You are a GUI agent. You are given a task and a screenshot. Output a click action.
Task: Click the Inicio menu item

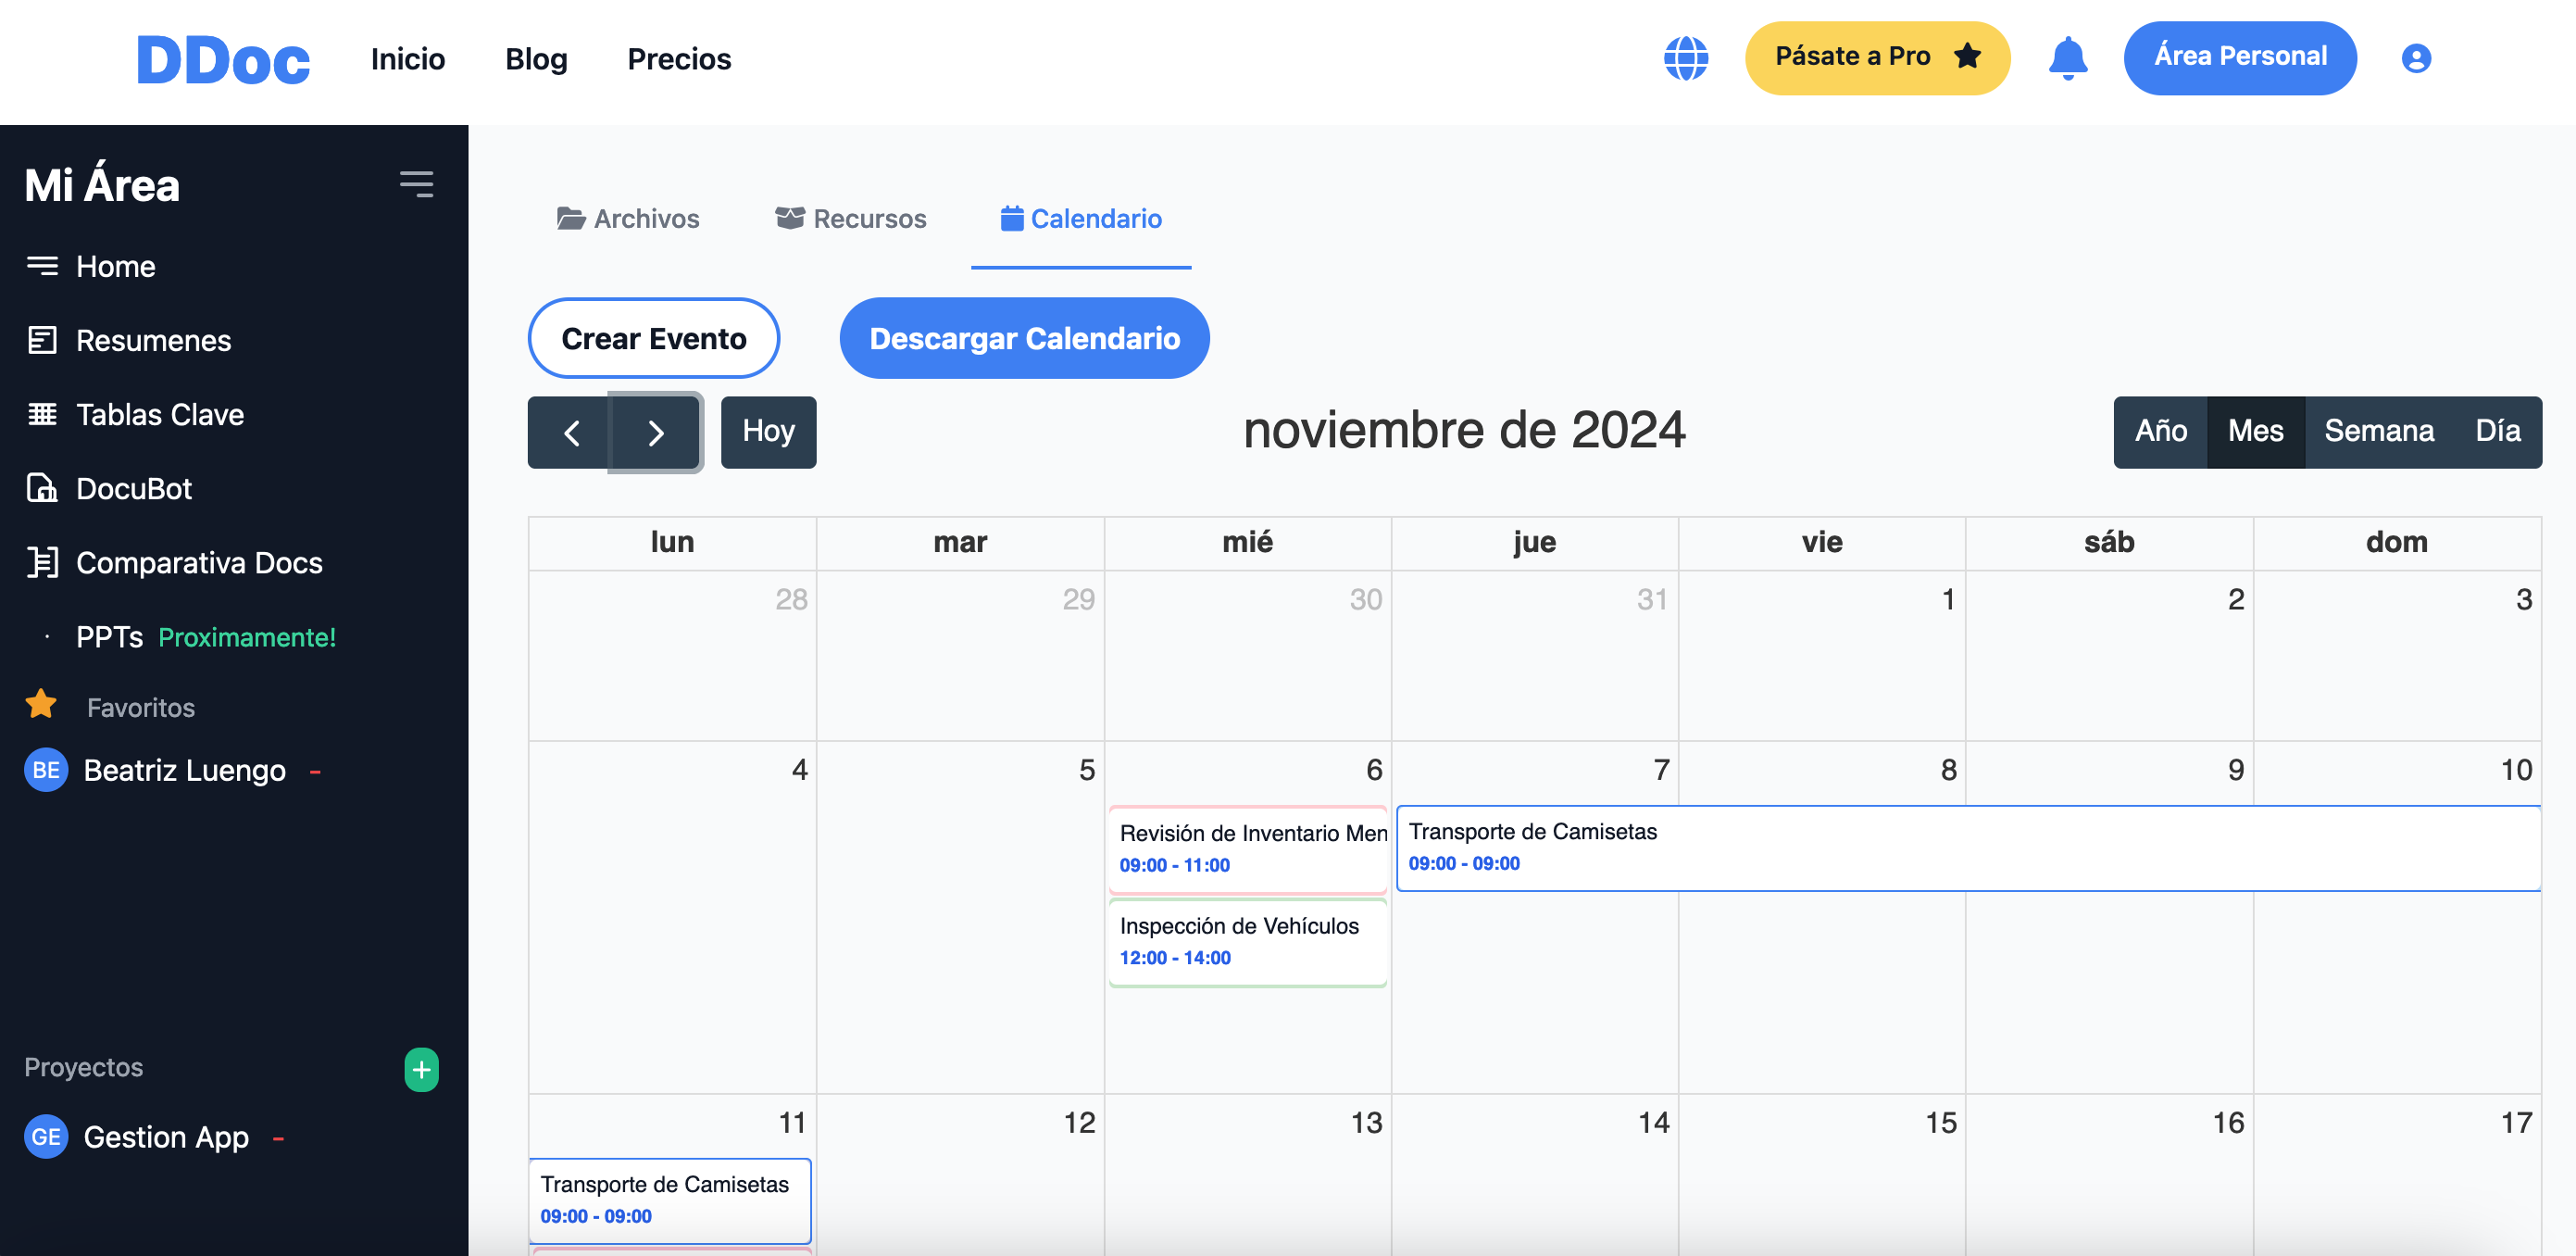[x=407, y=57]
